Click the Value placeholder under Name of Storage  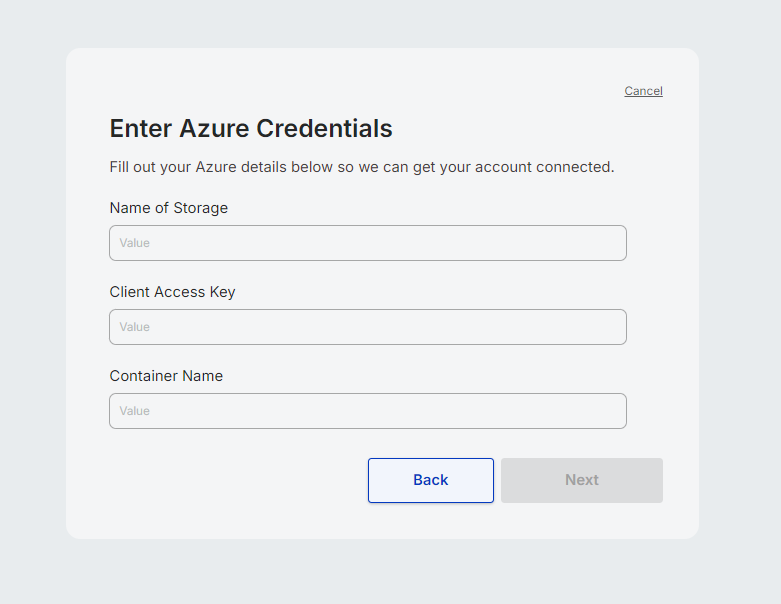pyautogui.click(x=134, y=243)
